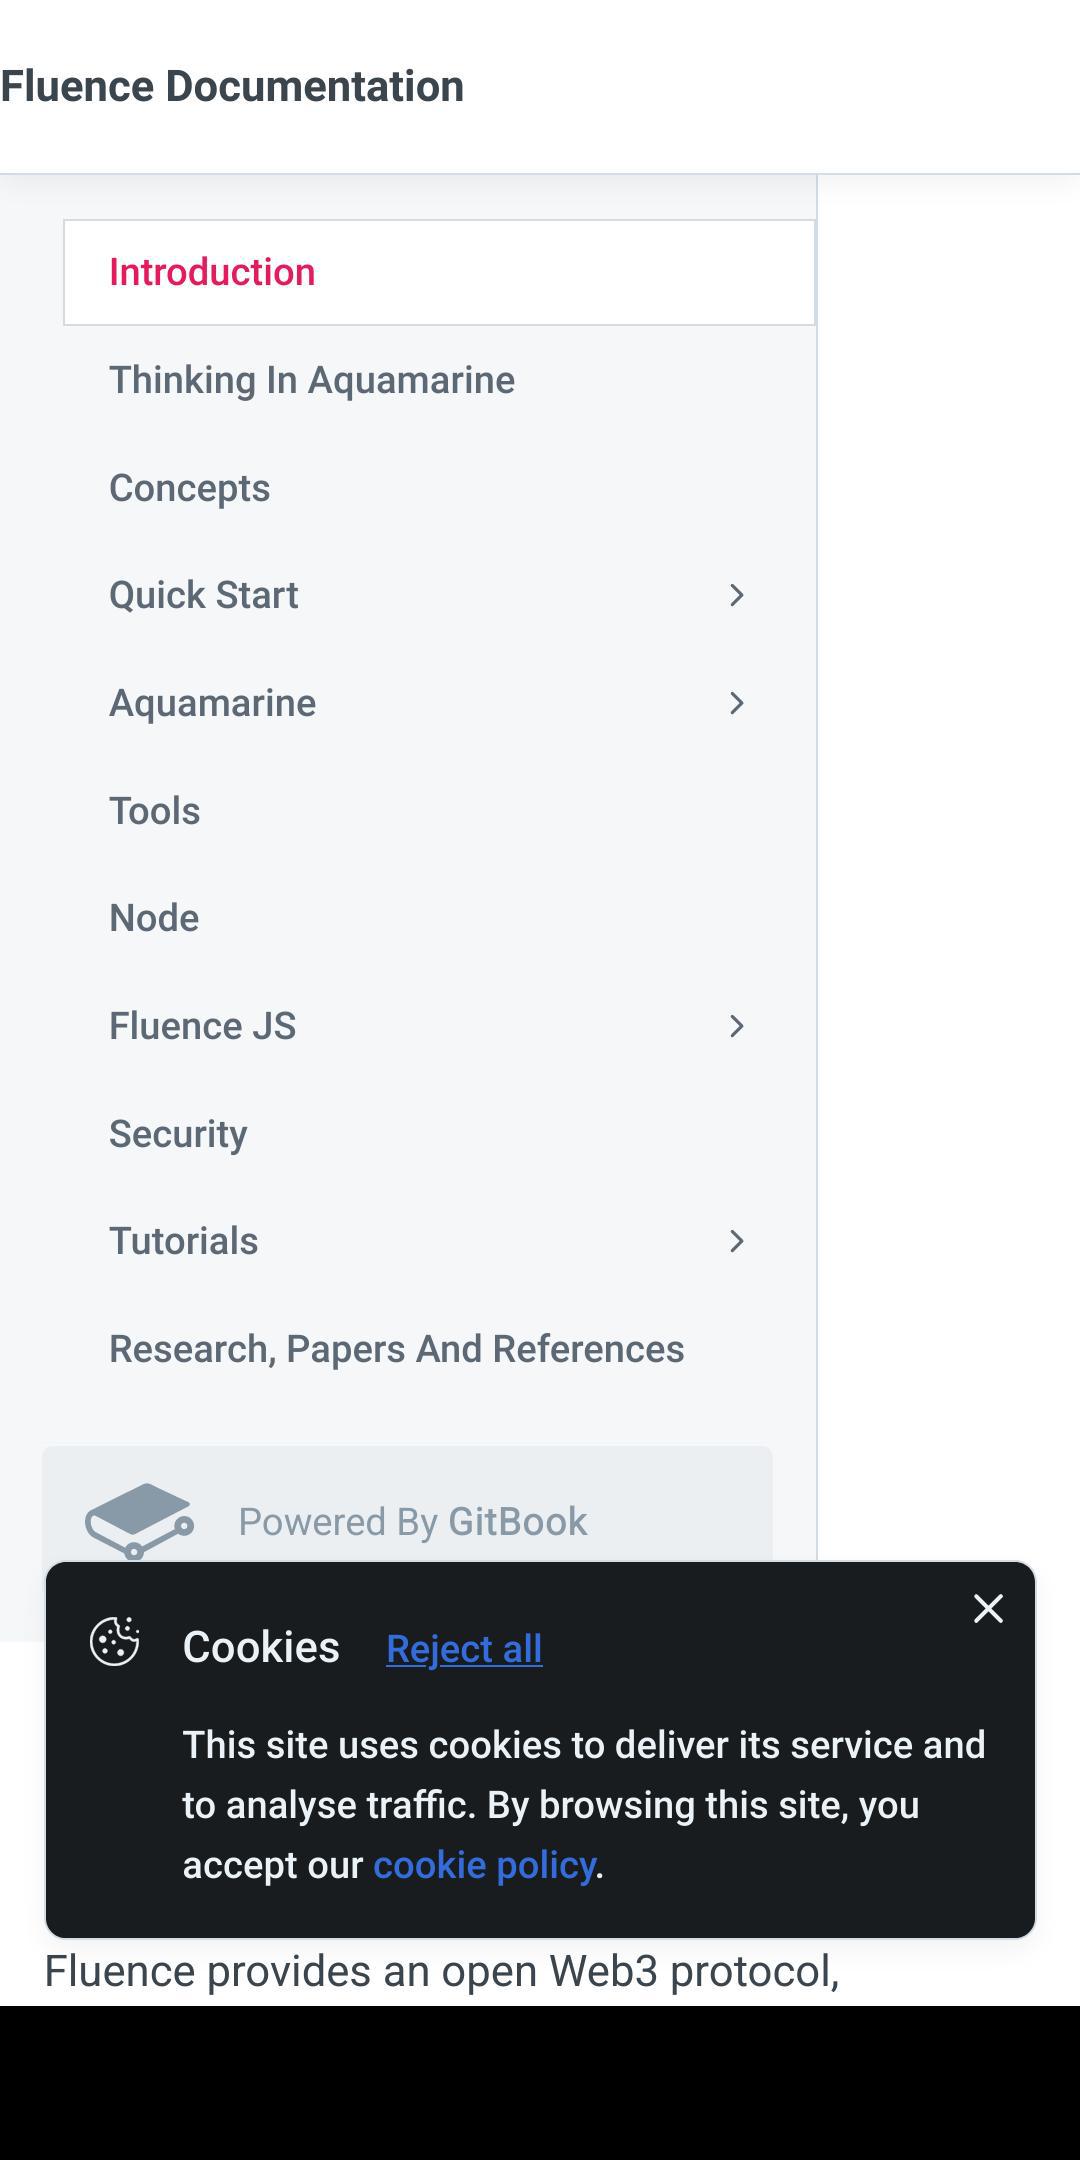Screen dimensions: 1080x2160
Task: Expand the Aquamarine section
Action: 737,703
